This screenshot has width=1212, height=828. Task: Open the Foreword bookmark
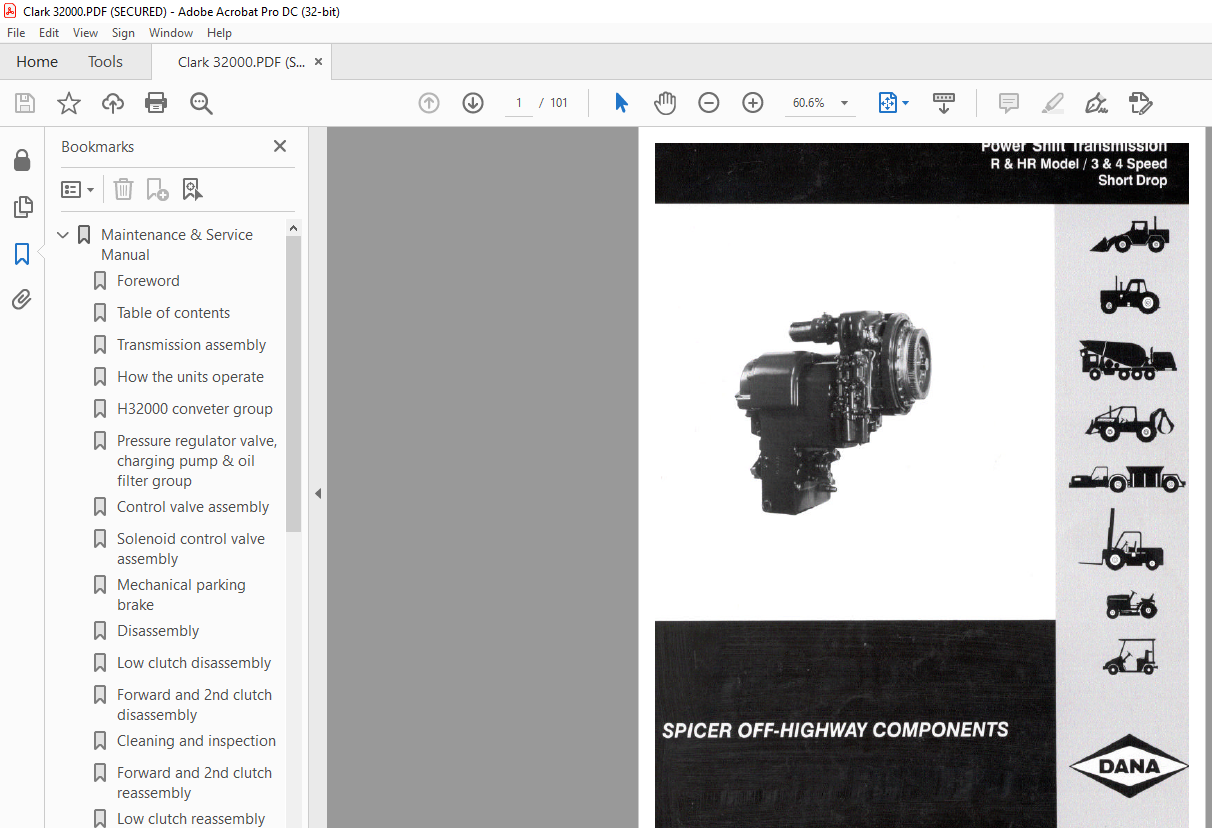[148, 281]
